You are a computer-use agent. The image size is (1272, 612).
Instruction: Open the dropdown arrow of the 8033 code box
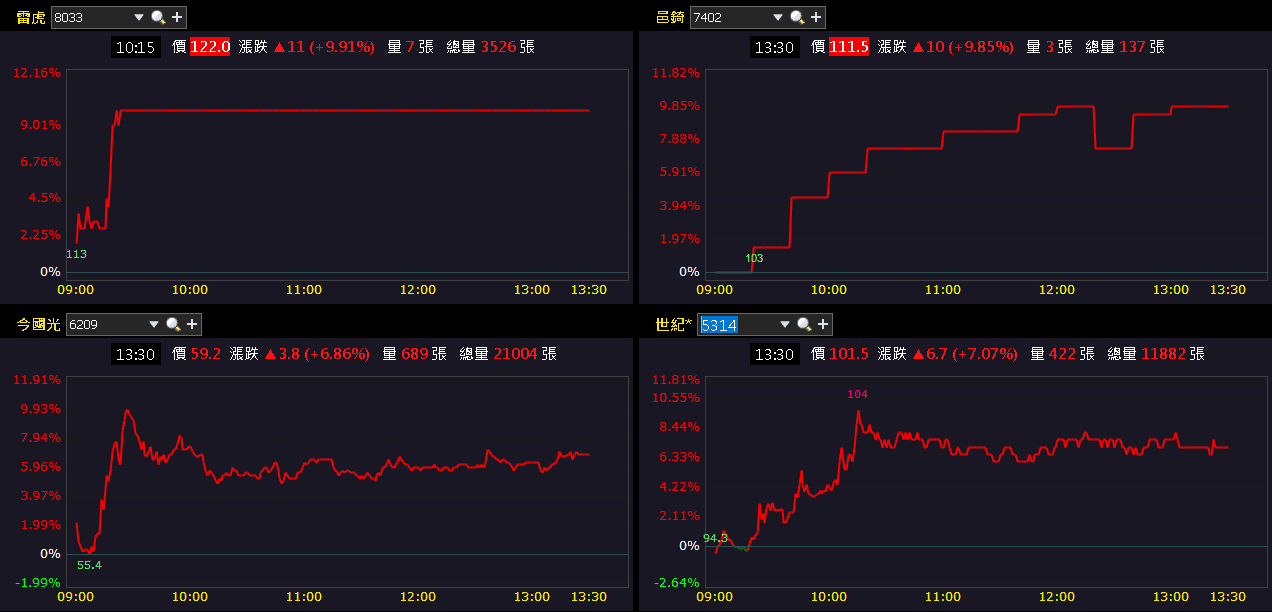point(139,17)
